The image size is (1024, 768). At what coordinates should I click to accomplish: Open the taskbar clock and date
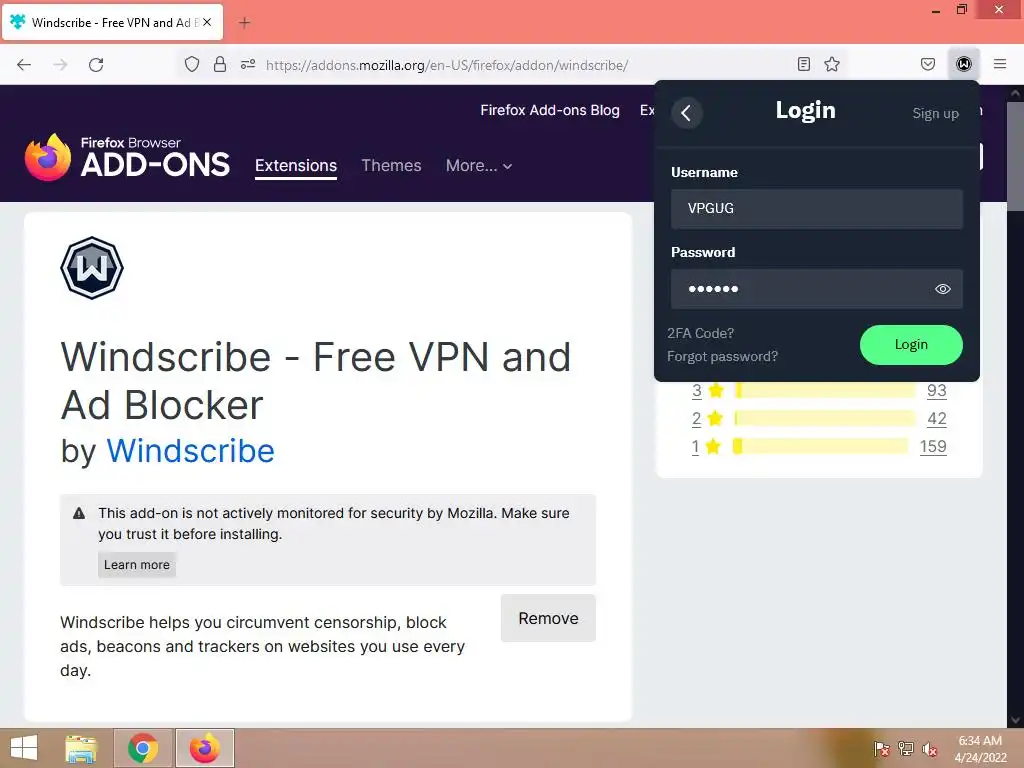(980, 749)
